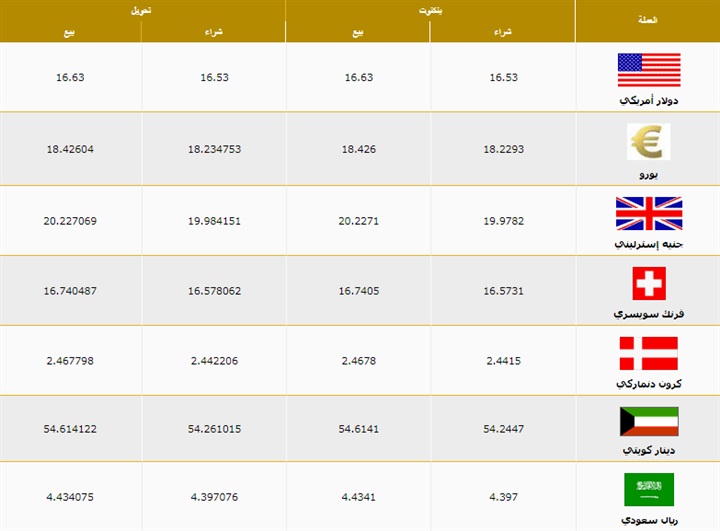This screenshot has width=720, height=531.
Task: Click the United States flag icon
Action: (648, 70)
